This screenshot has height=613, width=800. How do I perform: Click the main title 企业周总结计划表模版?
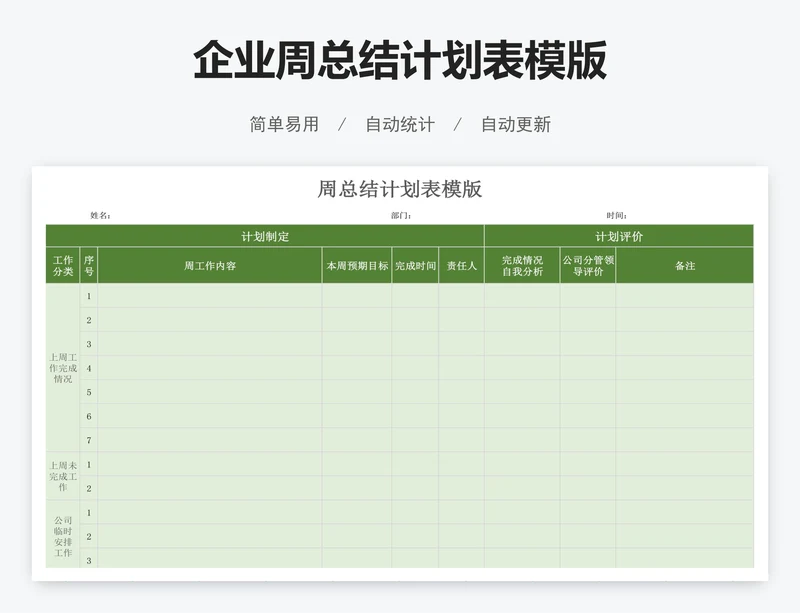(400, 60)
